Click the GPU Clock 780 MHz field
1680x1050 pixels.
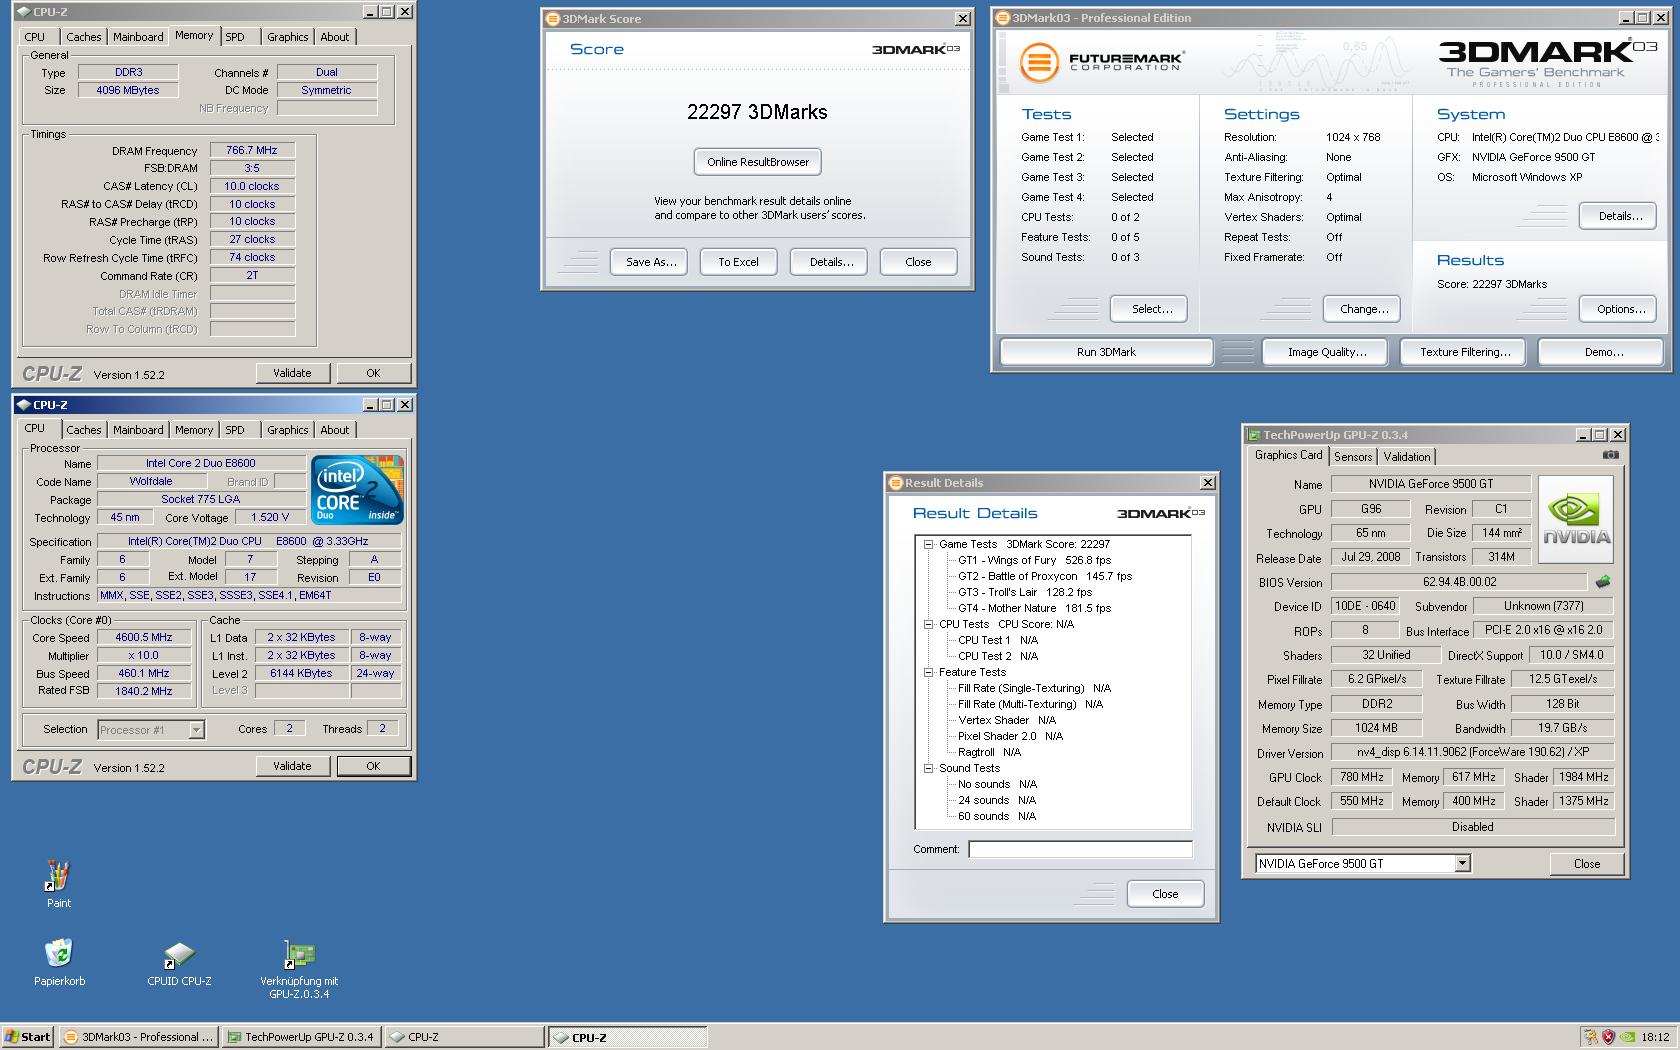tap(1361, 778)
